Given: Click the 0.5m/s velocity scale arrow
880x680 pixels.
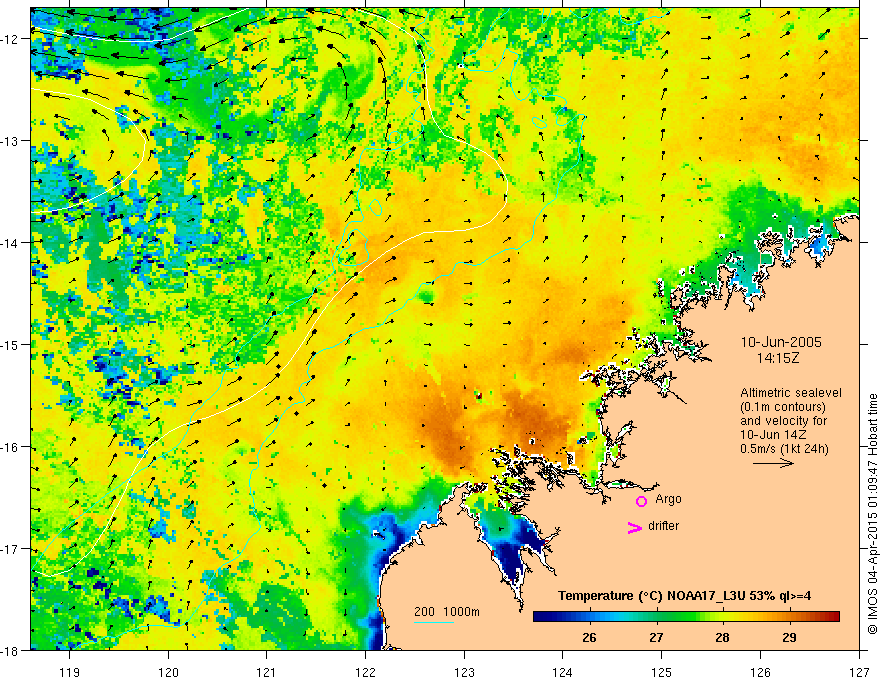Looking at the screenshot, I should [x=773, y=463].
